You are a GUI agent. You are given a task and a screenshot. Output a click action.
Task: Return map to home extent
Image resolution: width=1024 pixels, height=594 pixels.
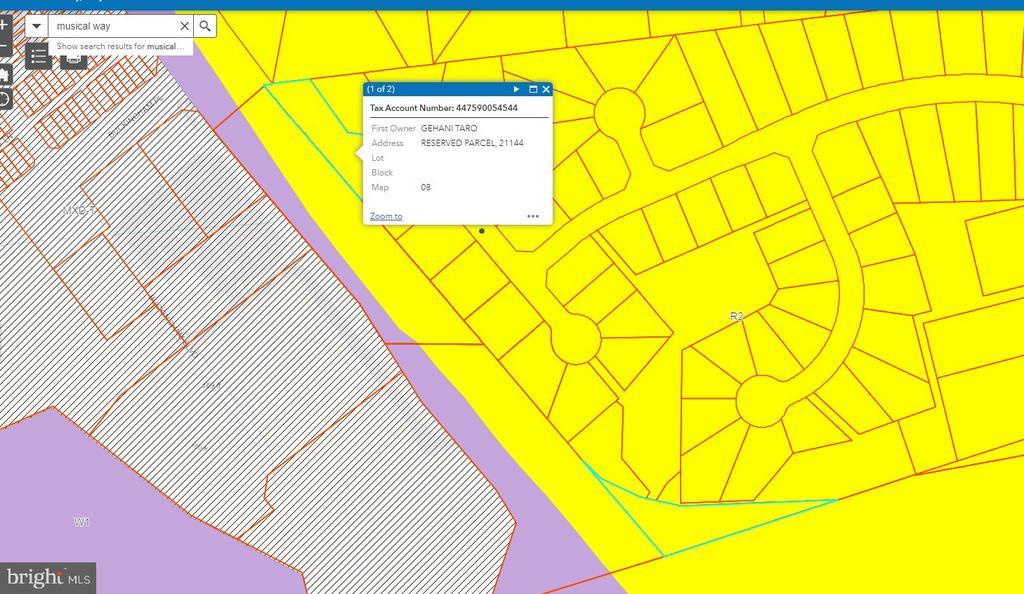click(x=4, y=75)
